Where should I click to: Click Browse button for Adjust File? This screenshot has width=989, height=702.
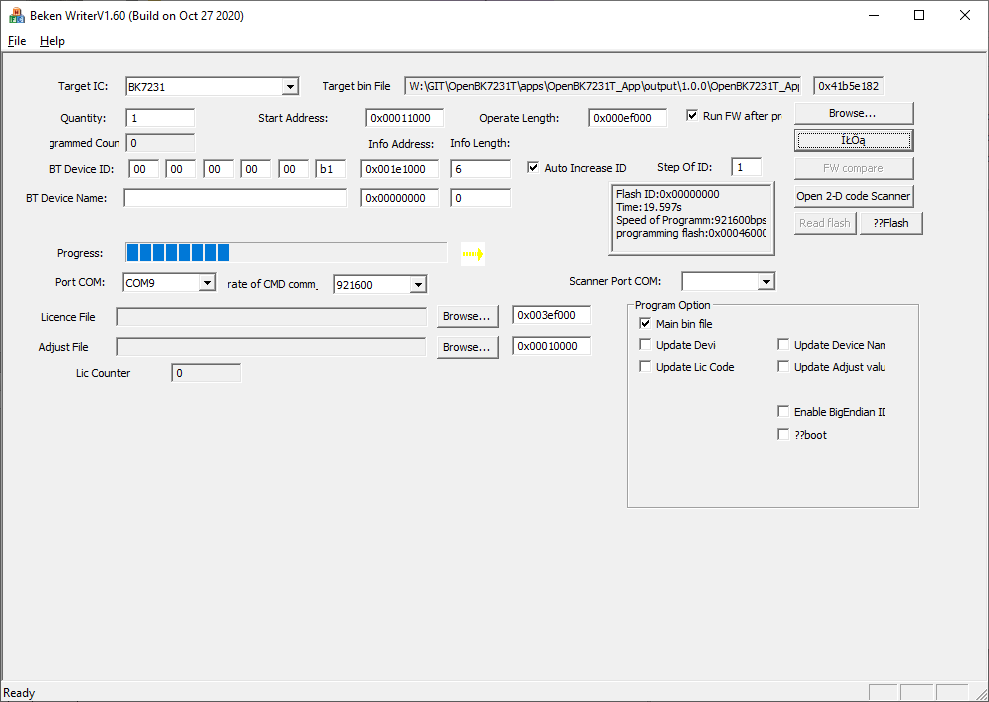click(x=467, y=348)
